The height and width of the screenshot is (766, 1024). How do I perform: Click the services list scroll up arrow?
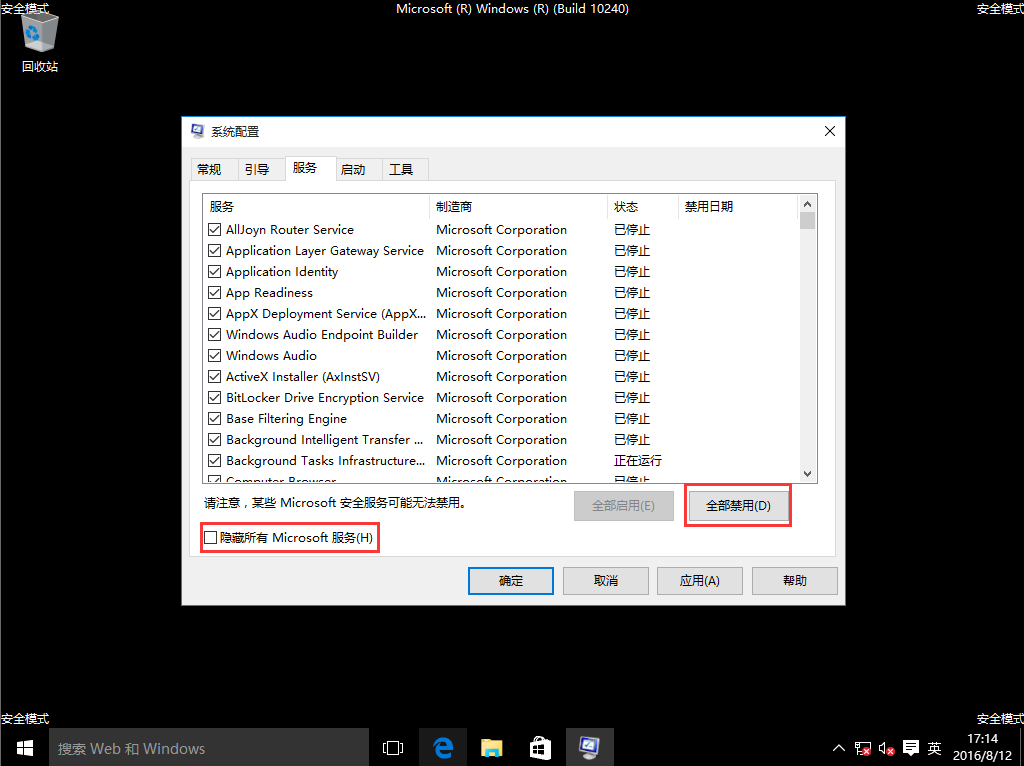tap(807, 204)
